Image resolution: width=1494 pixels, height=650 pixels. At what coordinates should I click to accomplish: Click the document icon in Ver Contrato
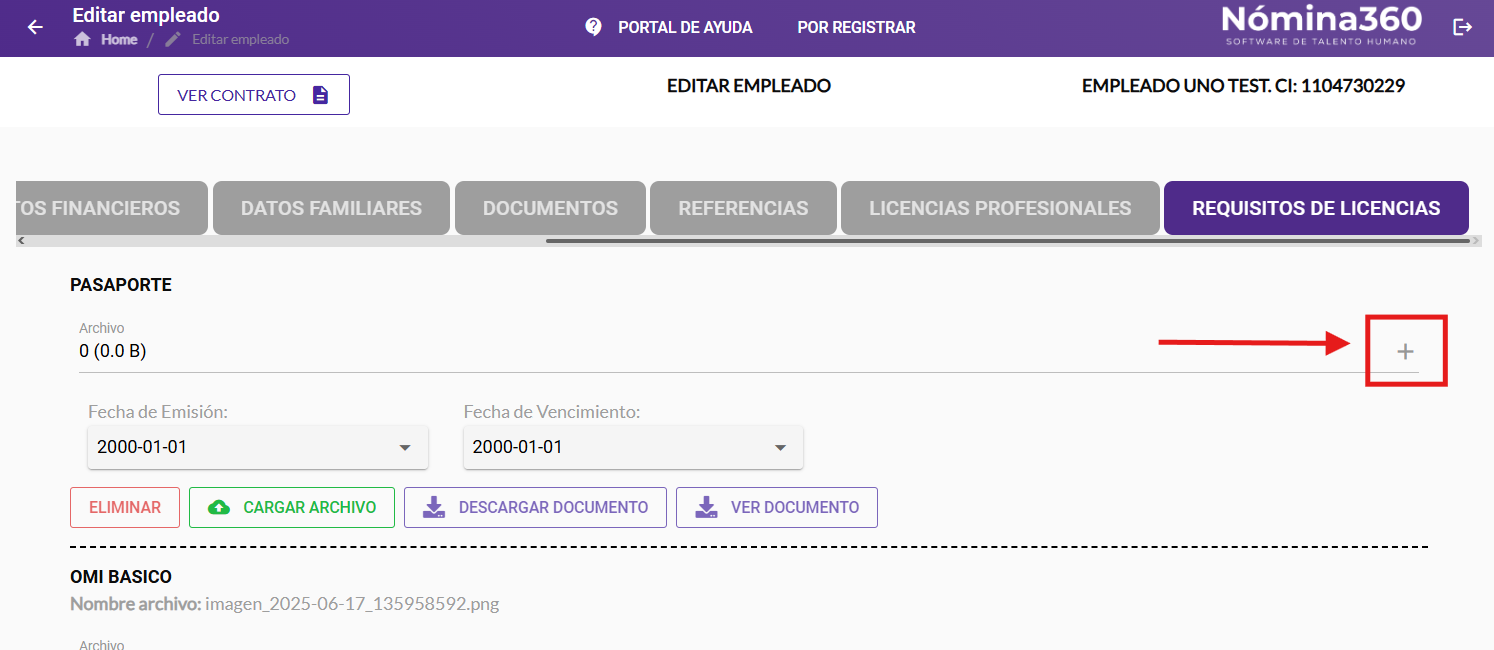[320, 95]
